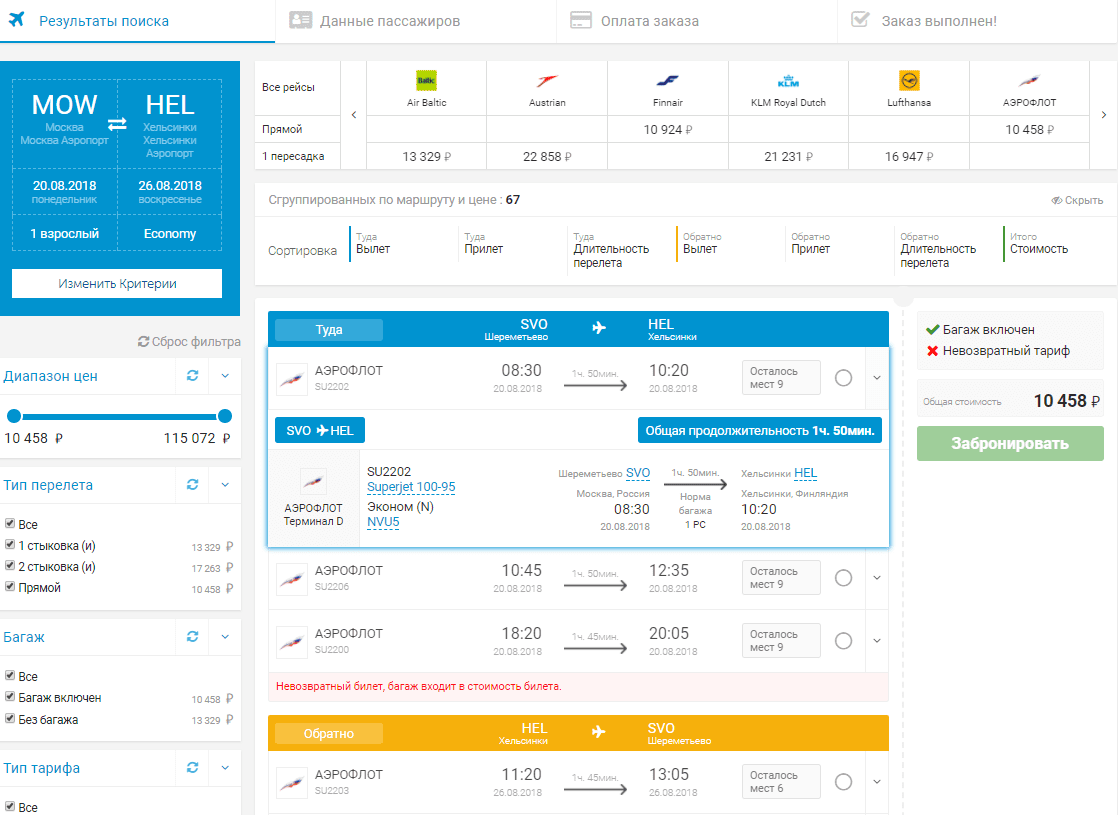Image resolution: width=1118 pixels, height=815 pixels.
Task: Choose Lufthansa one-stop price 16 947 ₽
Action: click(x=909, y=156)
